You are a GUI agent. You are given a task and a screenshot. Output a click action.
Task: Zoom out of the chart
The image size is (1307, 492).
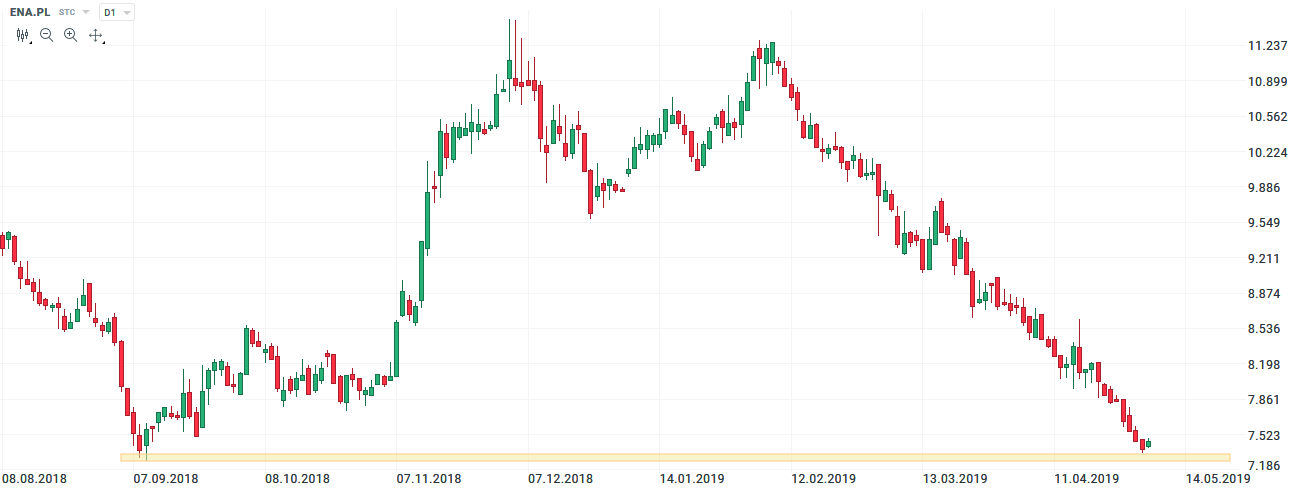pos(47,35)
